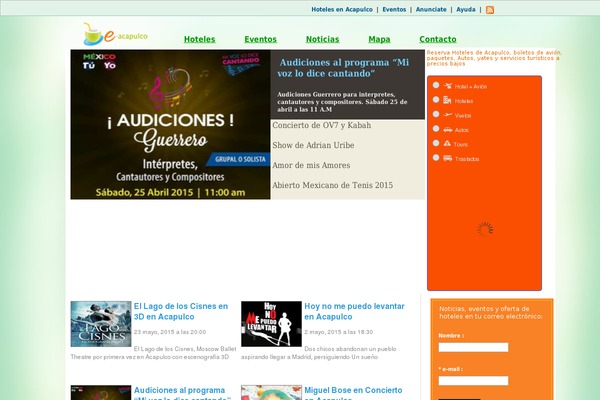Open Abierto Mexicano de Tenis 2015 headline
Screen dimensions: 600x400
coord(332,185)
